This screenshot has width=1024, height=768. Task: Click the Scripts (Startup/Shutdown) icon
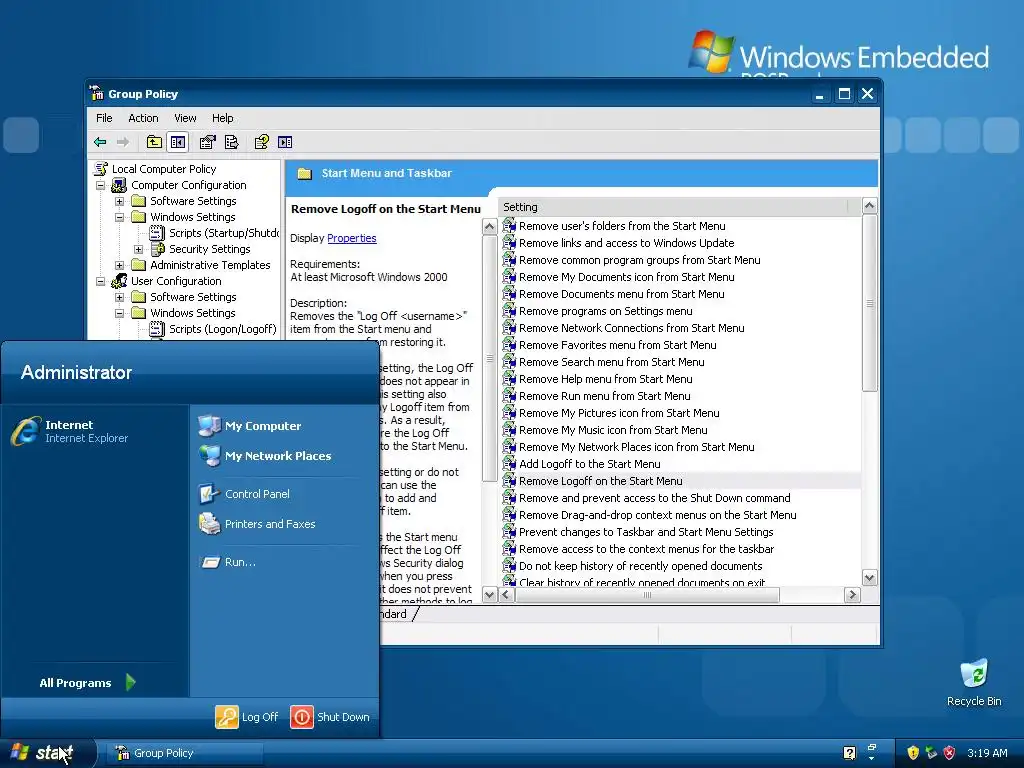point(157,233)
